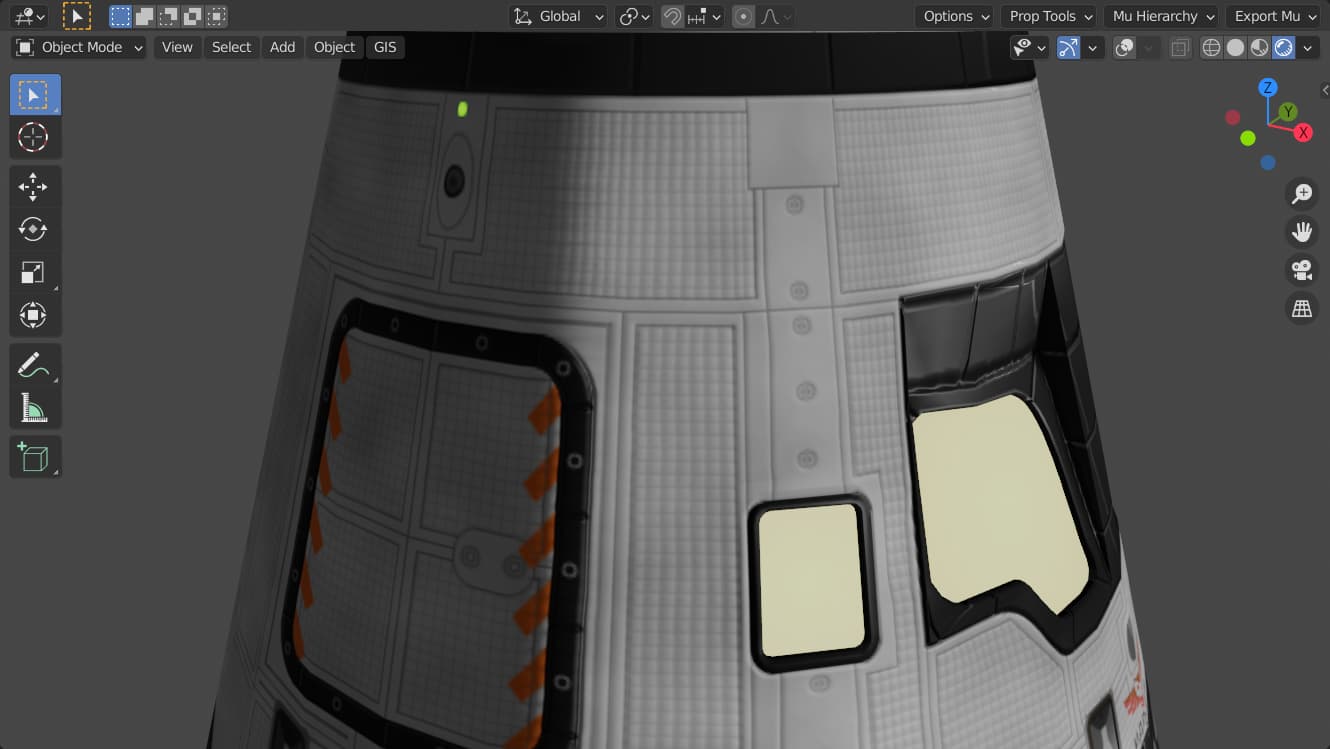The image size is (1330, 749).
Task: Set selection mode to new selection
Action: click(120, 16)
